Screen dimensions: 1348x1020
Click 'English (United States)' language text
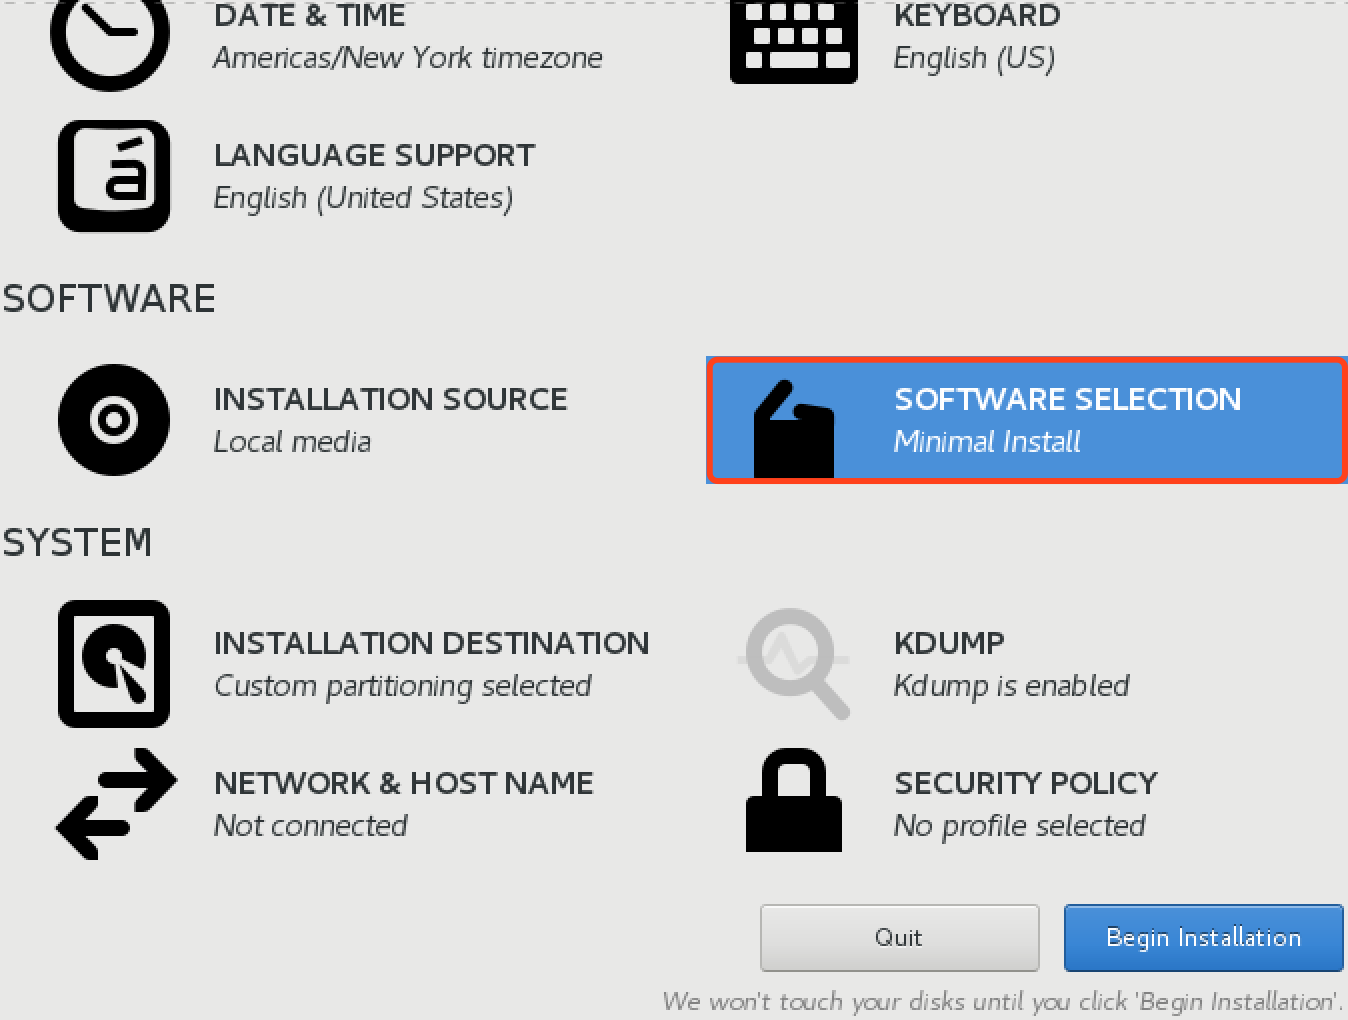[364, 198]
